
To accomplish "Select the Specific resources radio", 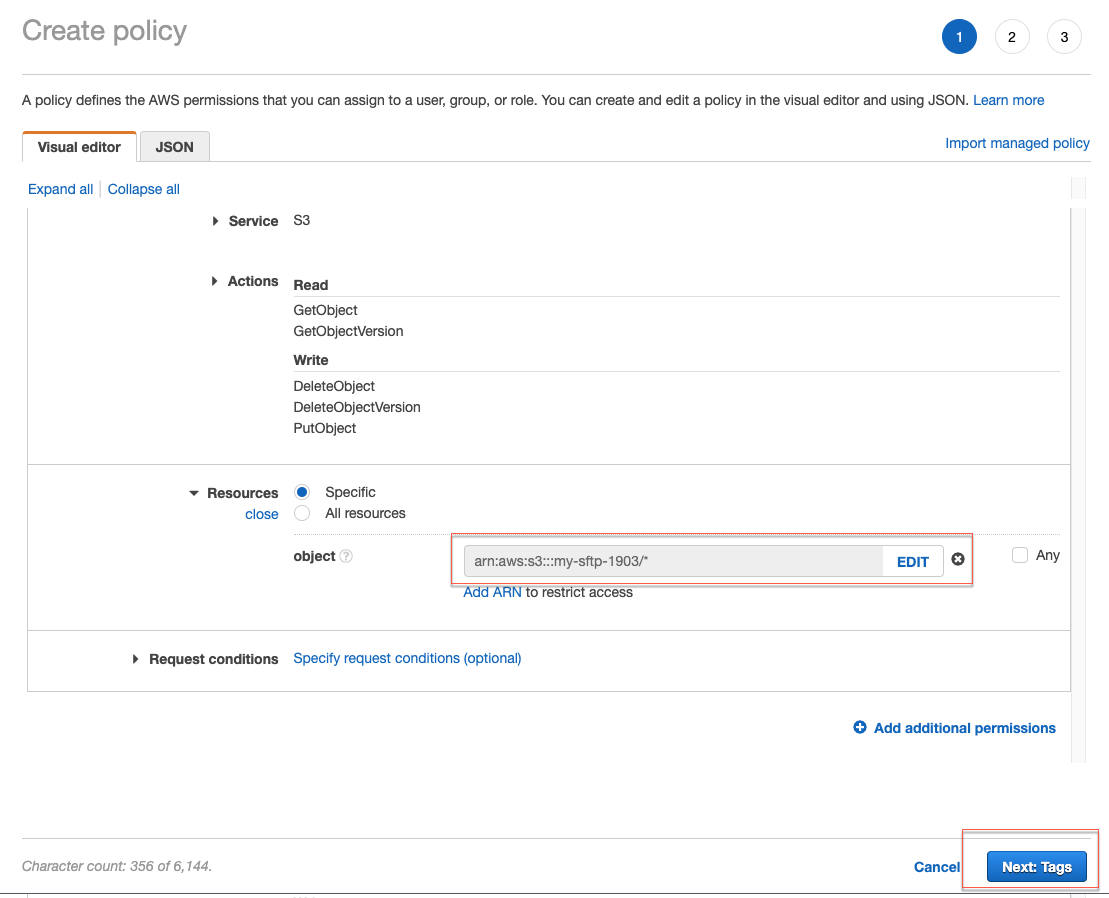I will [x=302, y=492].
